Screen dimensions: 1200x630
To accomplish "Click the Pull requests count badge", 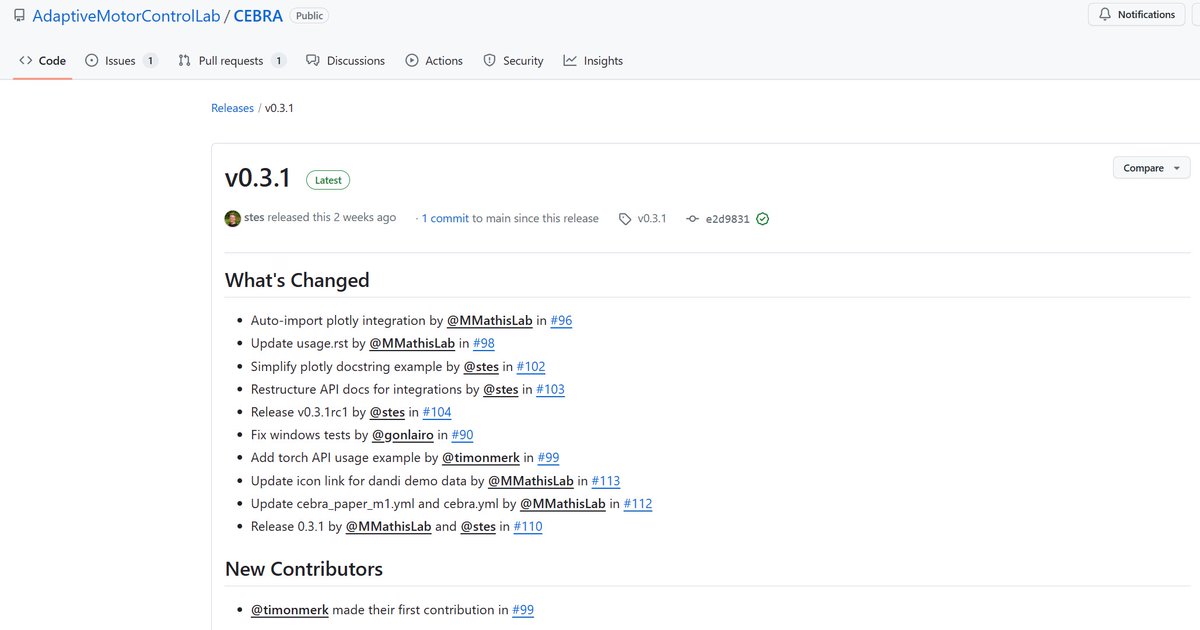I will pyautogui.click(x=279, y=61).
